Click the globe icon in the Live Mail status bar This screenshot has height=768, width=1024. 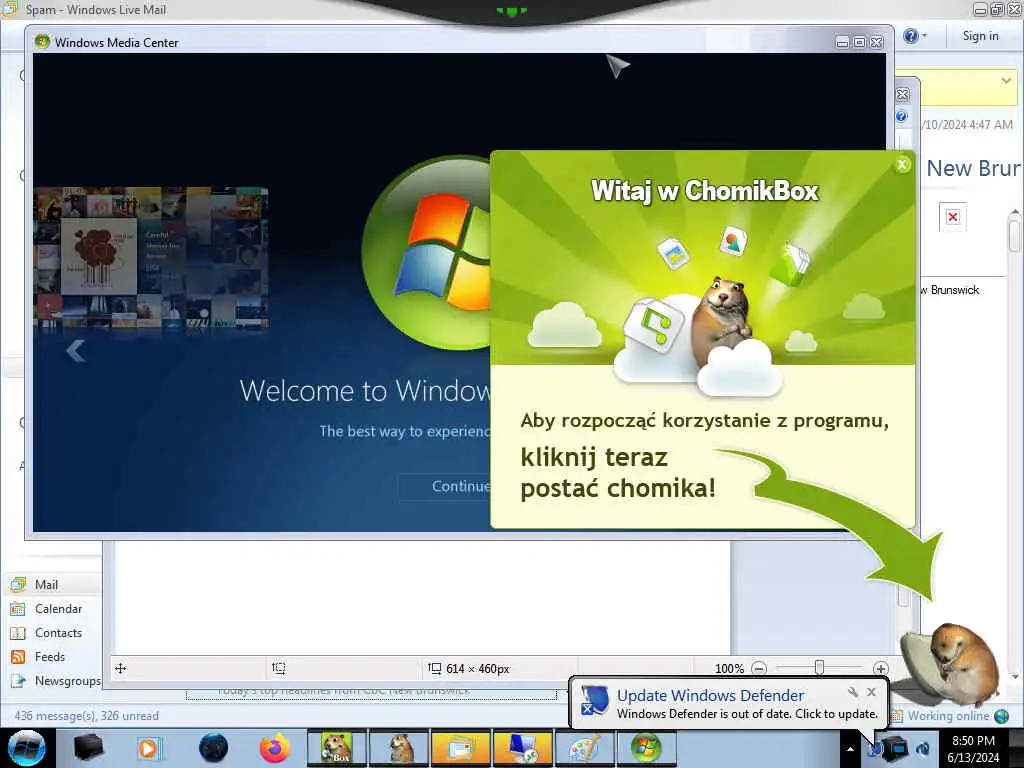click(x=1001, y=716)
